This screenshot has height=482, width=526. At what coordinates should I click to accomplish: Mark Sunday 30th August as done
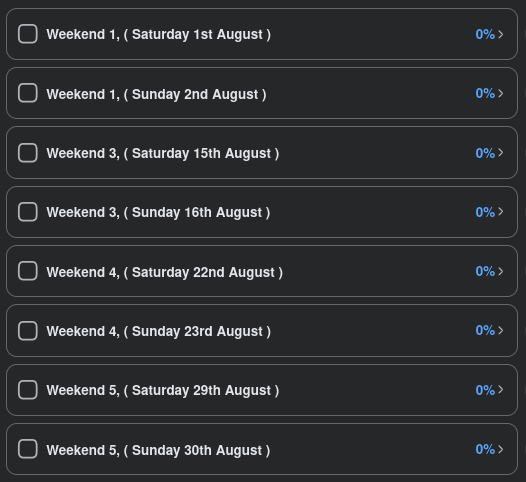coord(28,449)
